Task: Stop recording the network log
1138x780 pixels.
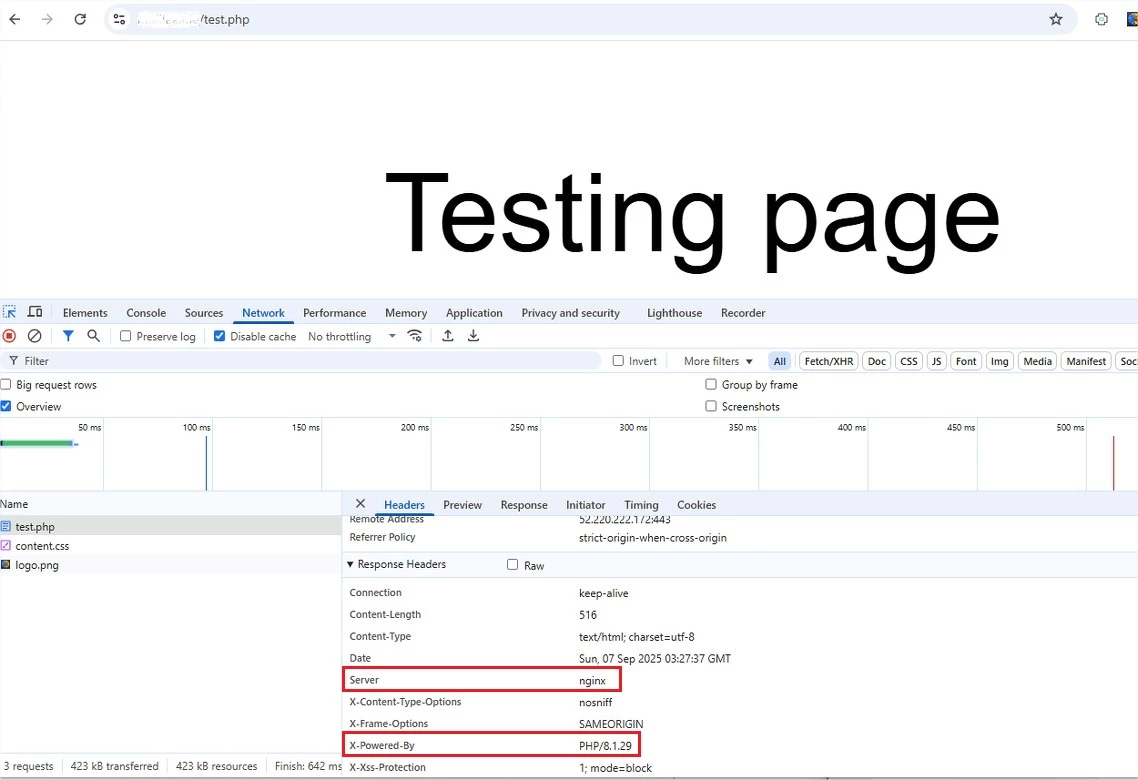Action: (x=9, y=336)
